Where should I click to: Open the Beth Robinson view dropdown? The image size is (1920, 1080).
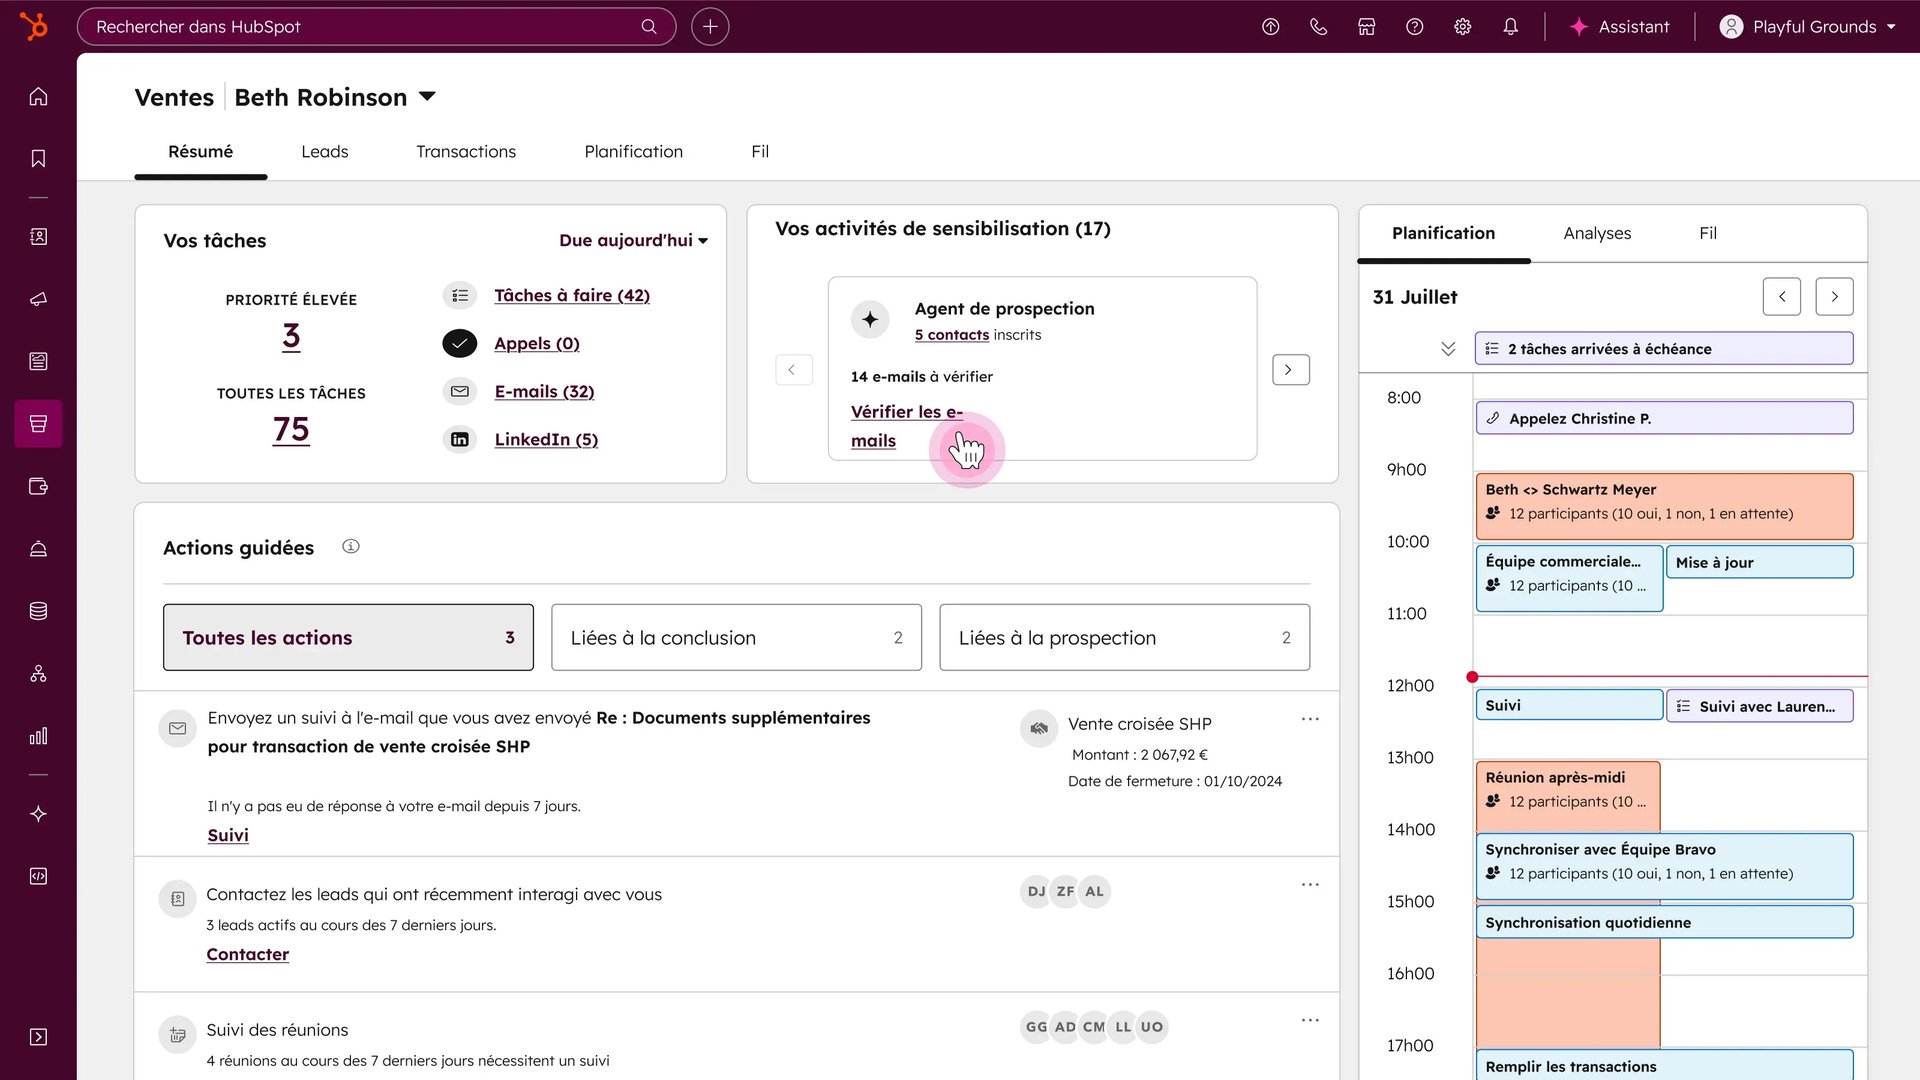pos(427,97)
